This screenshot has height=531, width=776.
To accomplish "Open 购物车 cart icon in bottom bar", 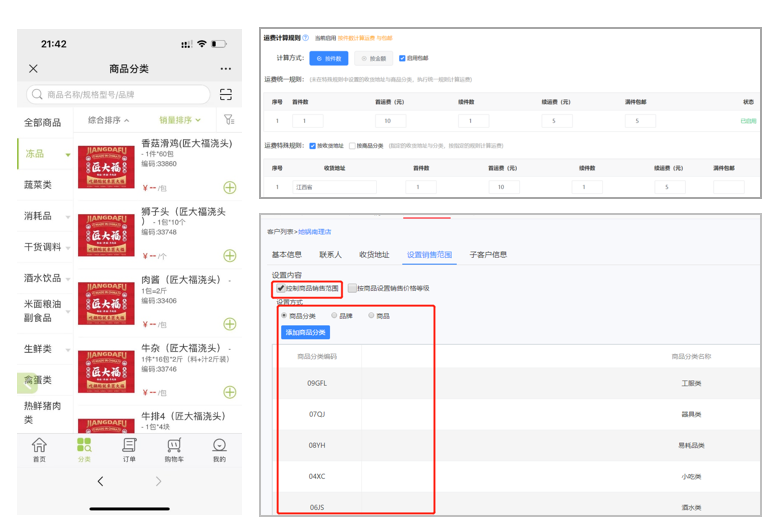I will (x=174, y=450).
